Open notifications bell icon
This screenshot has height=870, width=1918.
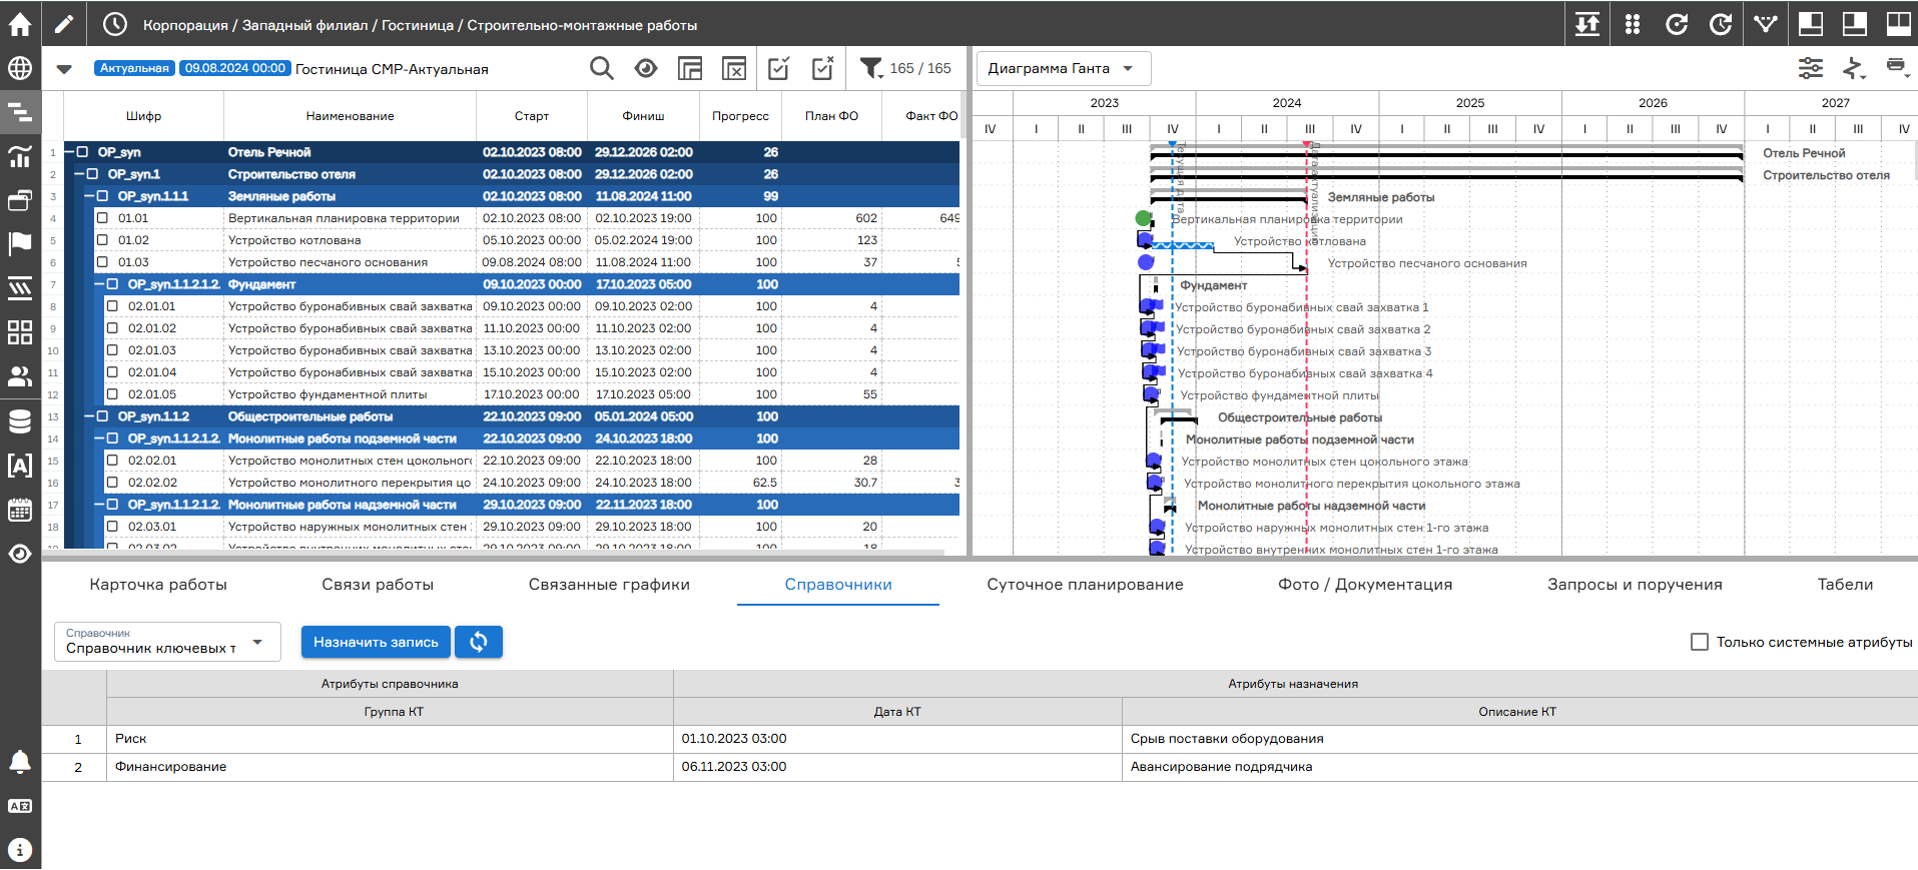[20, 762]
